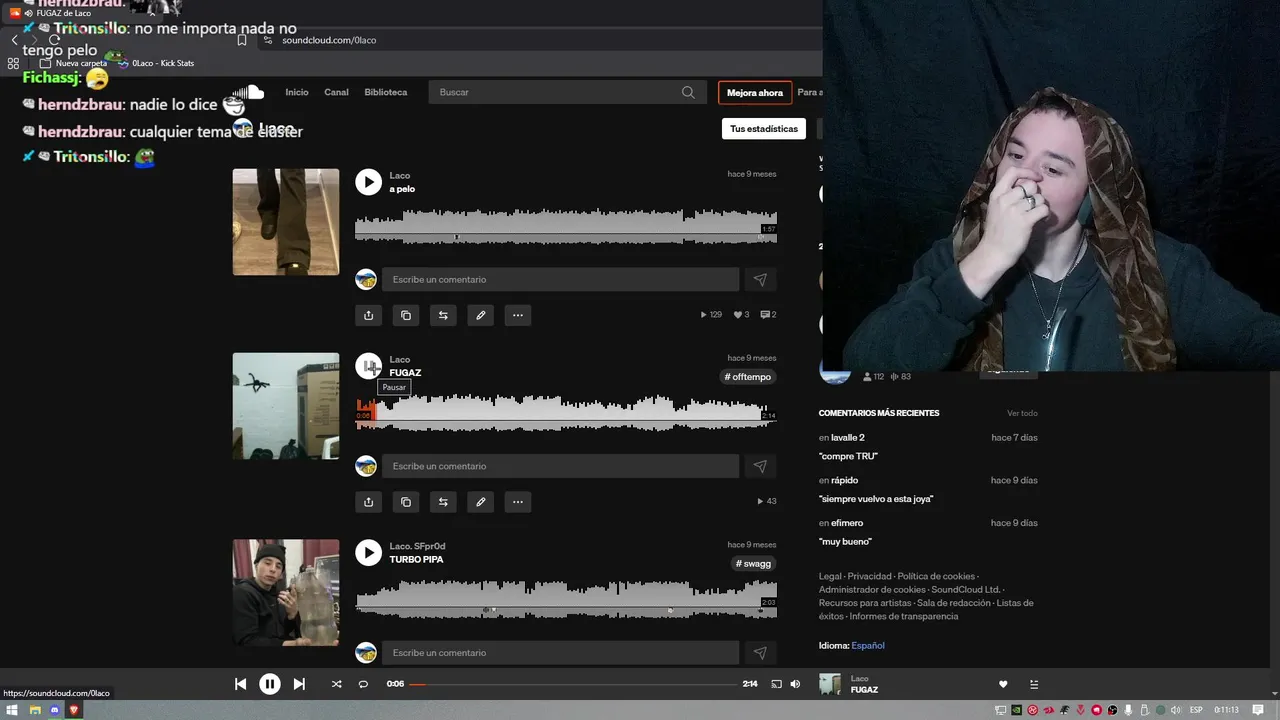The image size is (1280, 720).
Task: Click the search magnifier icon
Action: (x=688, y=92)
